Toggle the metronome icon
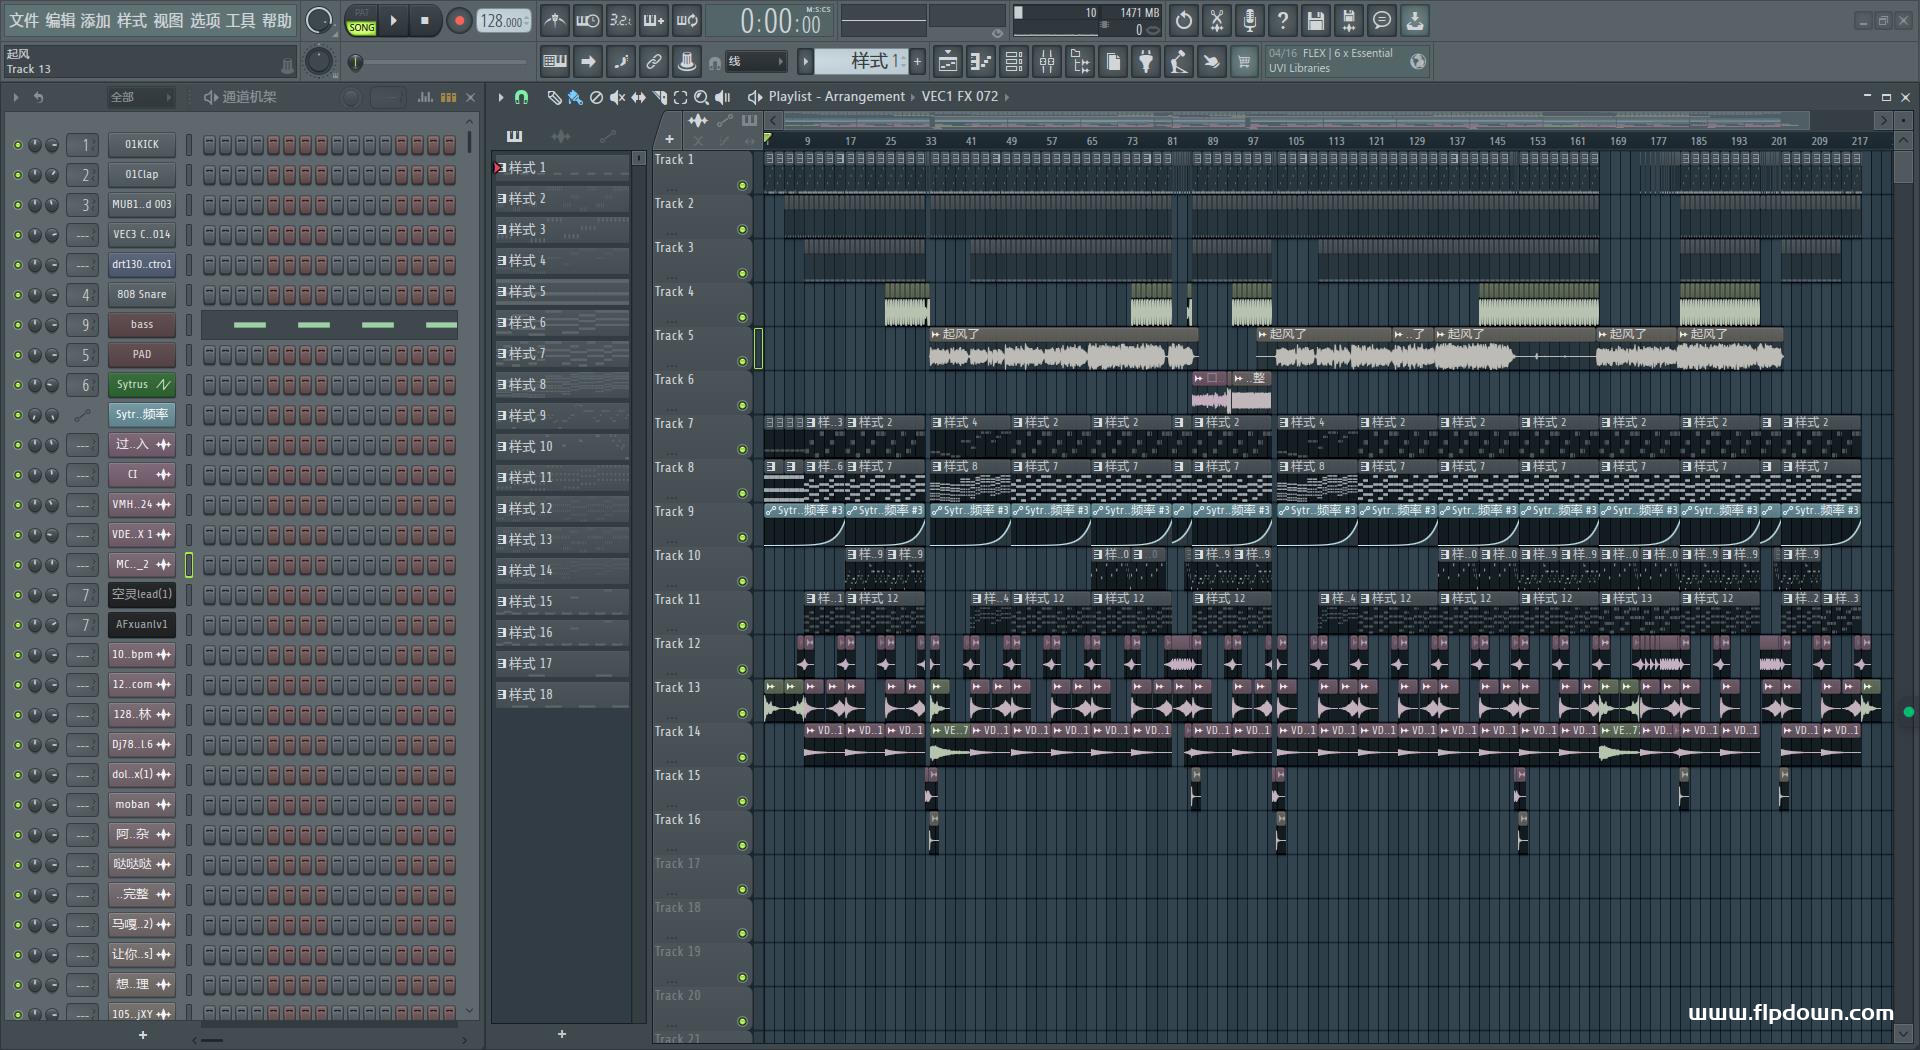 (554, 20)
